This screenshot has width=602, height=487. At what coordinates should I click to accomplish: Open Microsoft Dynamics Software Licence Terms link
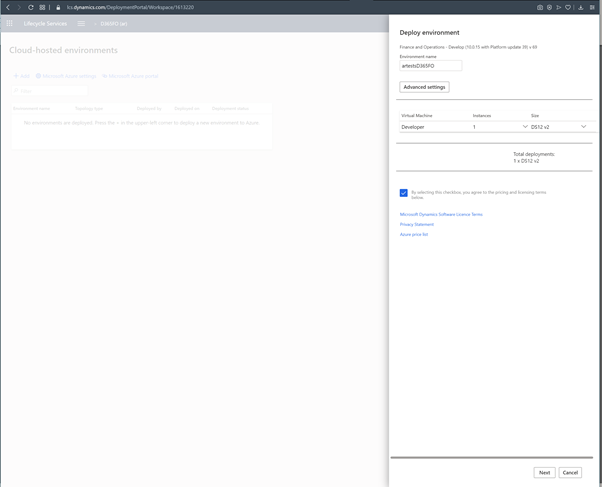pyautogui.click(x=441, y=214)
